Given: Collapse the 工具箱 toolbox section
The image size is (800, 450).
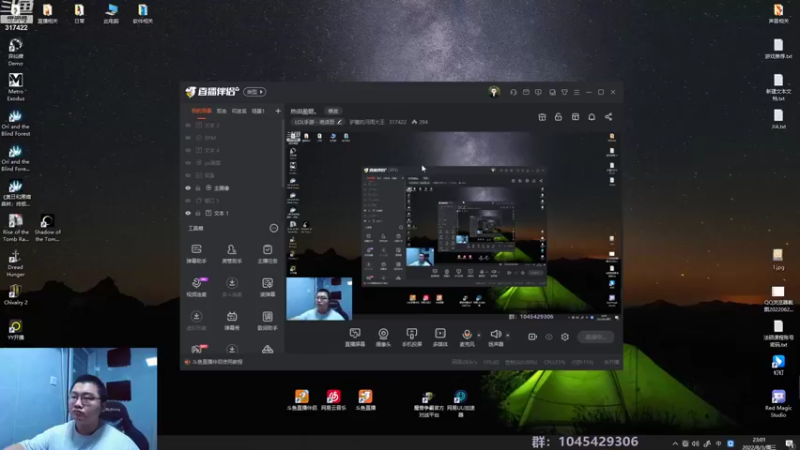Looking at the screenshot, I should (x=273, y=228).
